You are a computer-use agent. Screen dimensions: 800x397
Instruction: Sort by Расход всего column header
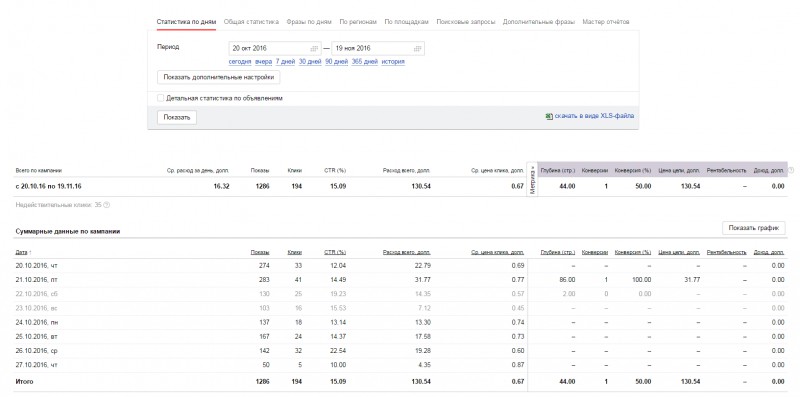pyautogui.click(x=406, y=252)
